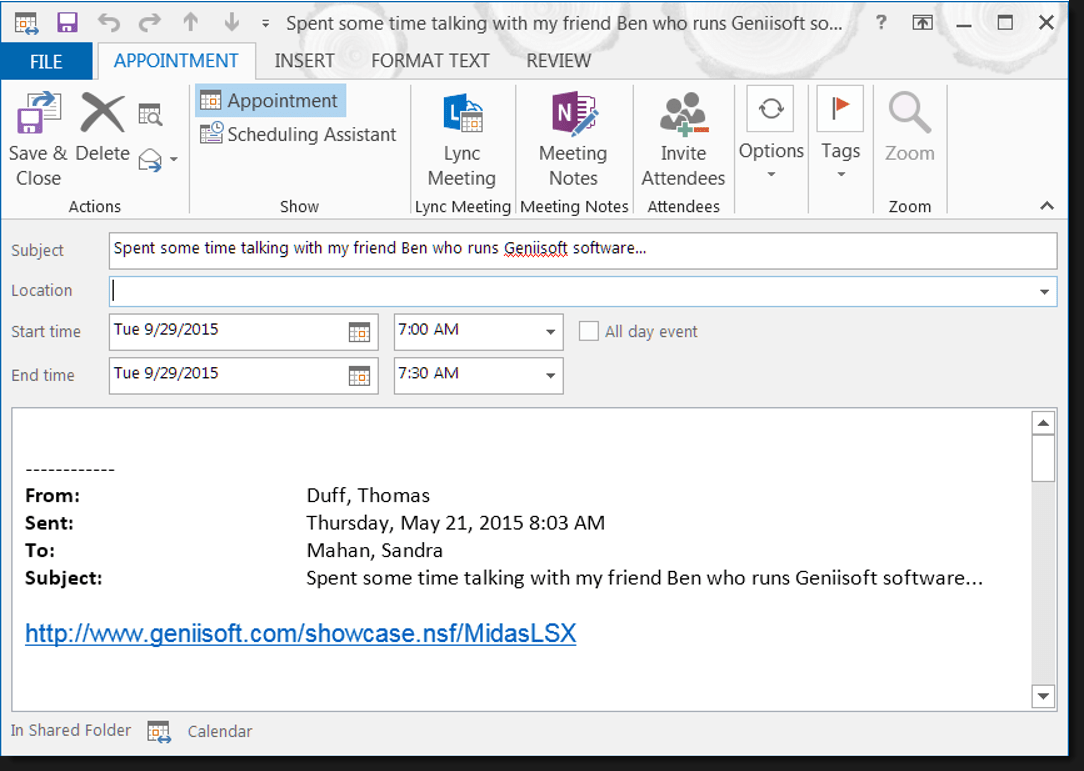Switch to the INSERT tab
This screenshot has height=771, width=1084.
click(304, 61)
